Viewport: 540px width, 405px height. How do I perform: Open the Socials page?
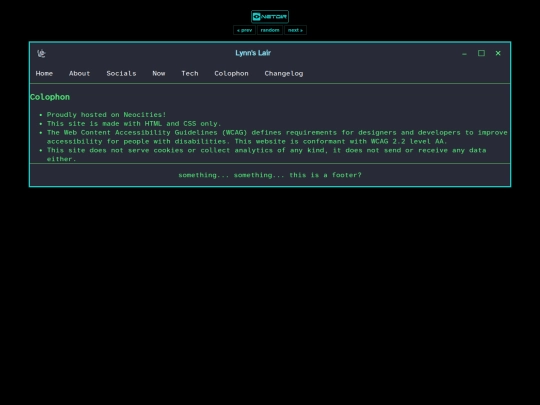121,73
